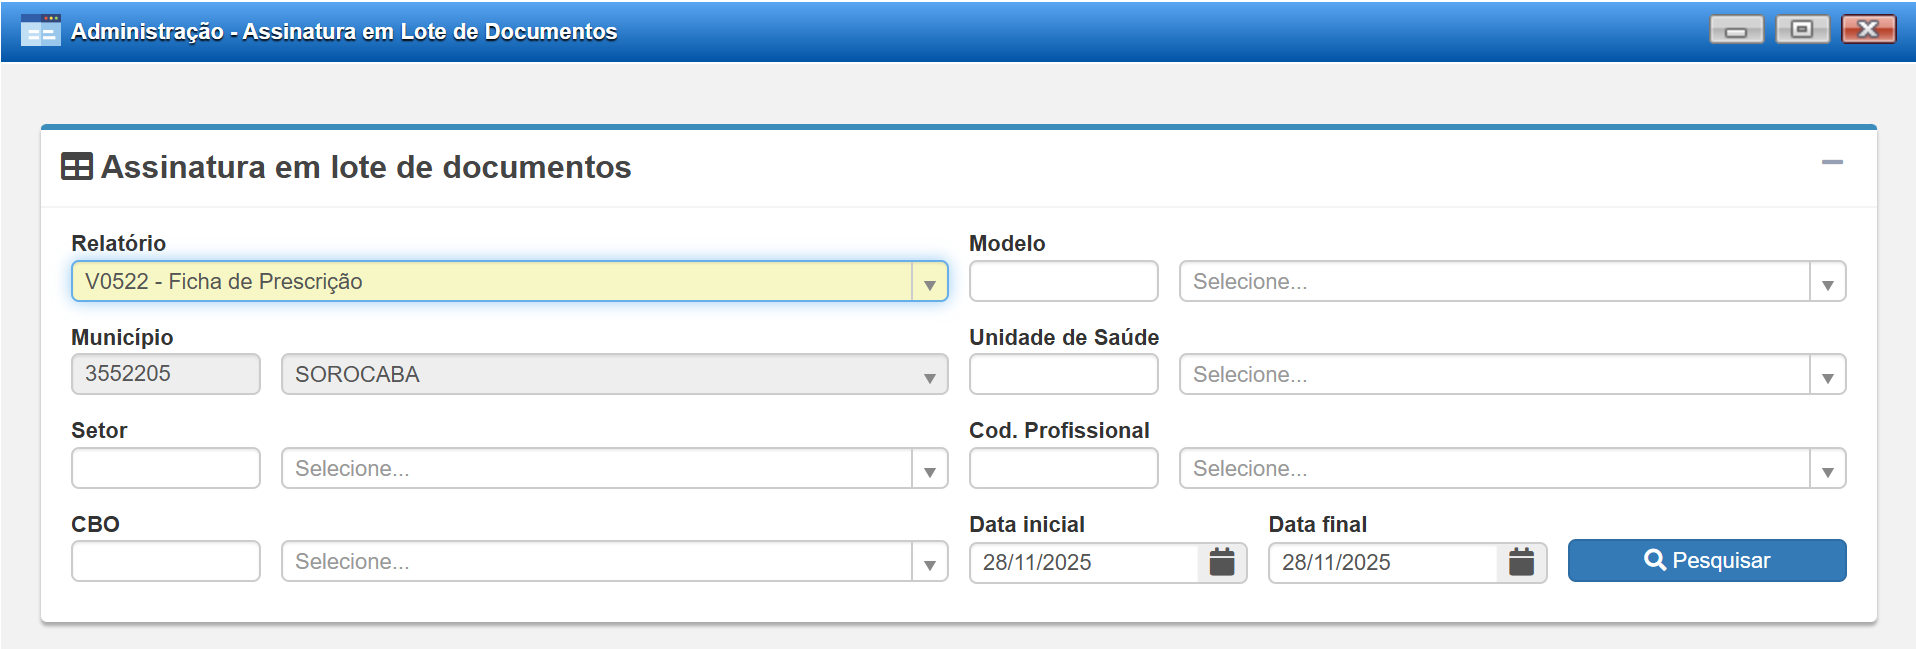
Task: Open the Data final calendar picker
Action: coord(1521,562)
